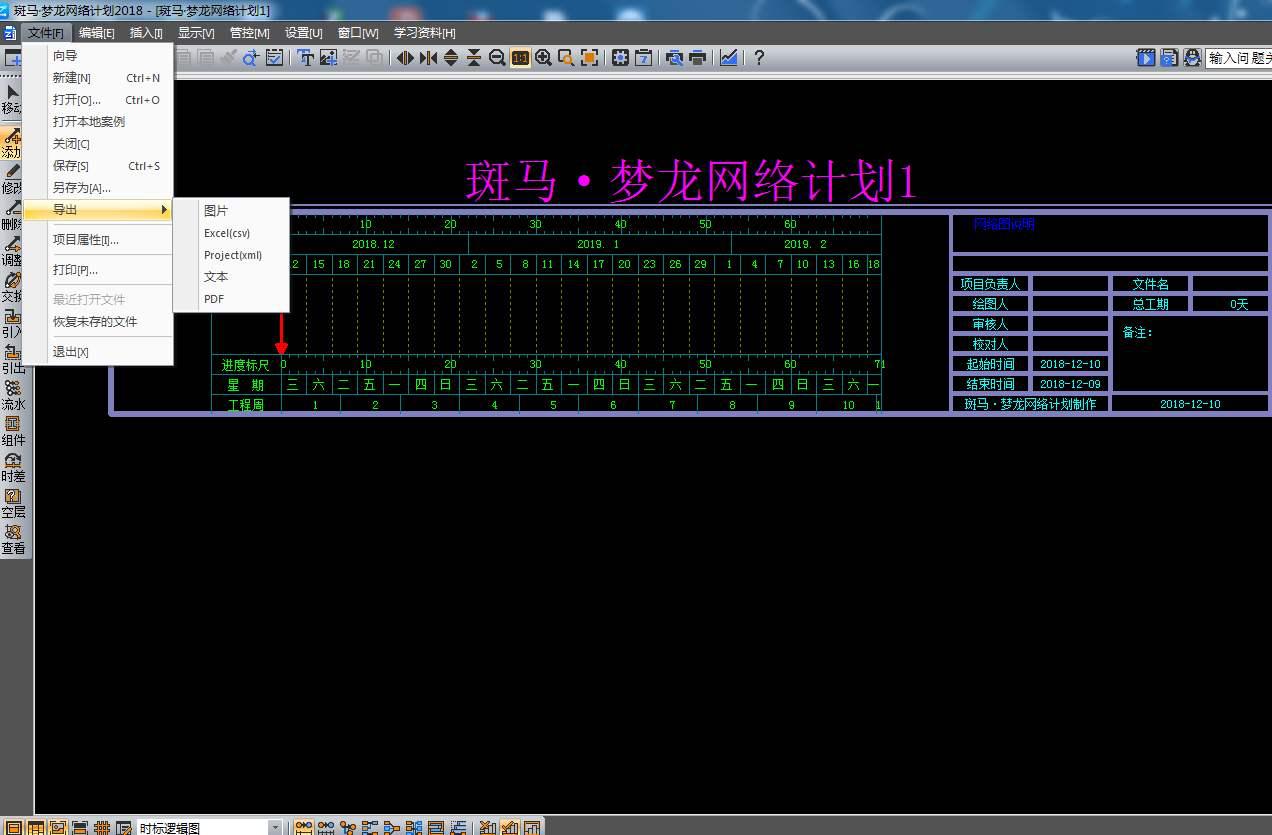1272x835 pixels.
Task: Click the redo arrow toolbar icon
Action: (x=251, y=58)
